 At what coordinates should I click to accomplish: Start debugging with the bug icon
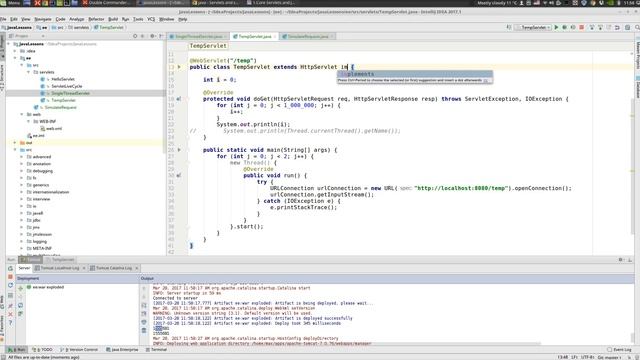(564, 27)
